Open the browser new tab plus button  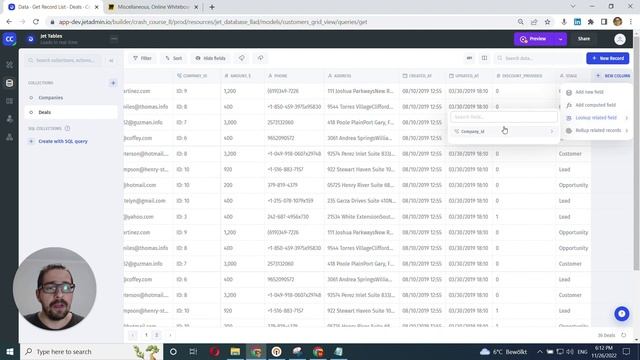point(212,7)
